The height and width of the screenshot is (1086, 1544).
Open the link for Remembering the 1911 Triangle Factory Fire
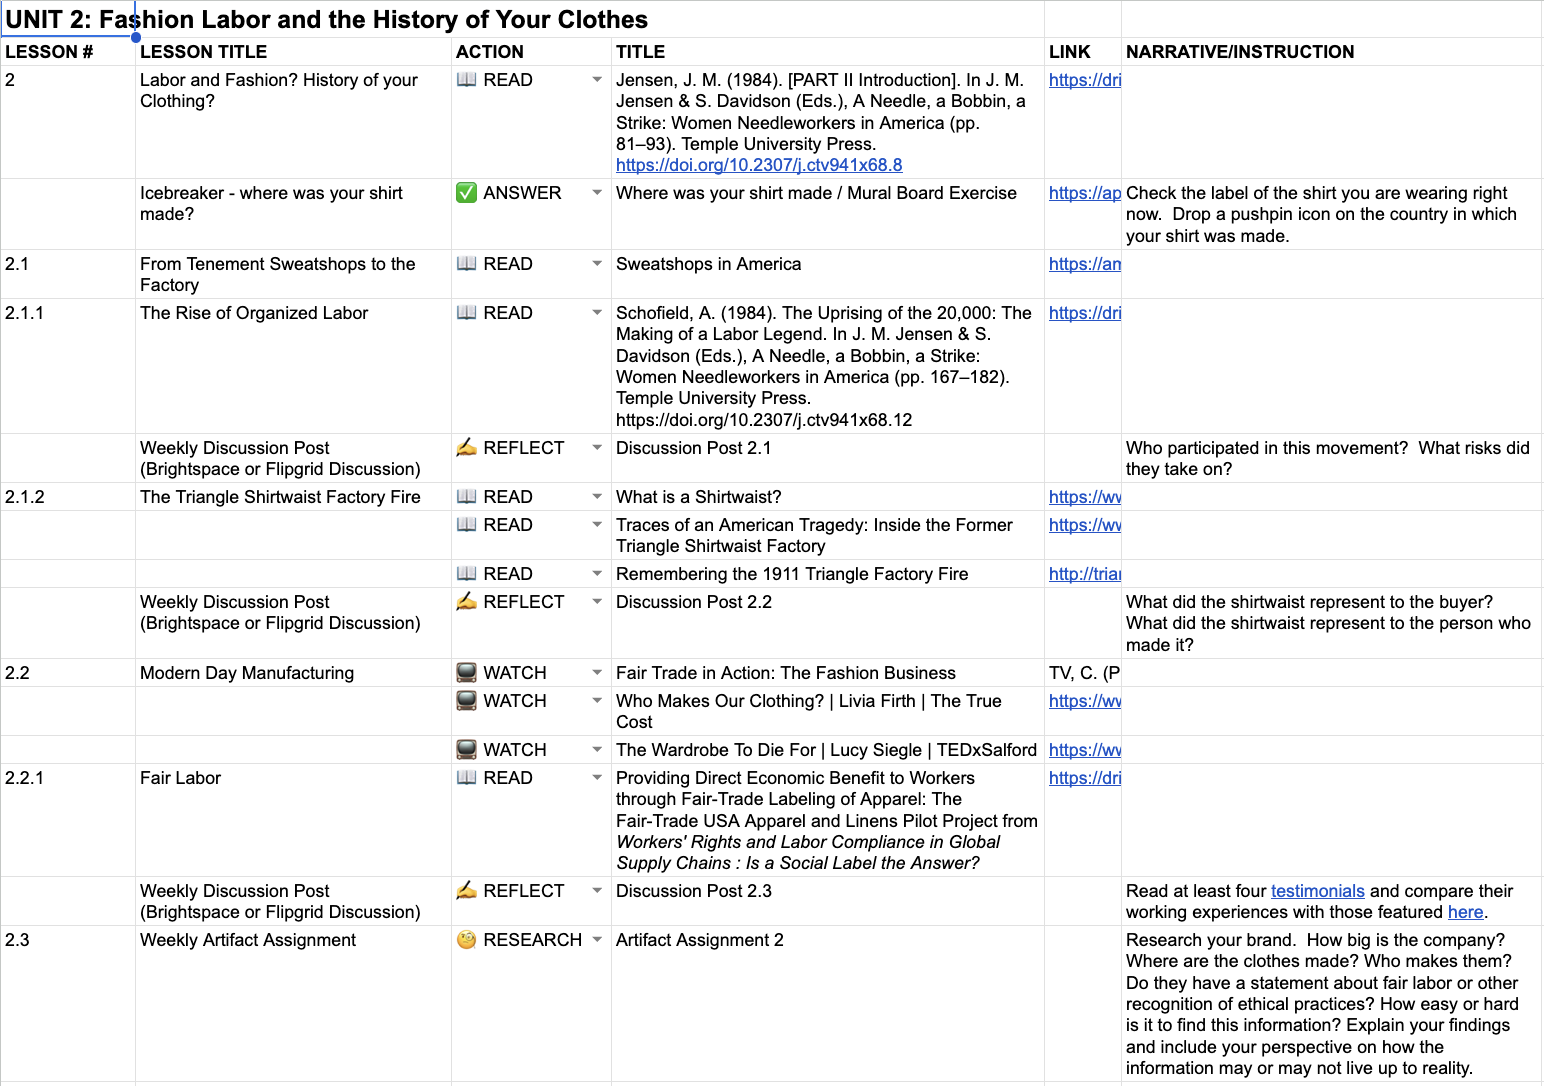pyautogui.click(x=1084, y=574)
